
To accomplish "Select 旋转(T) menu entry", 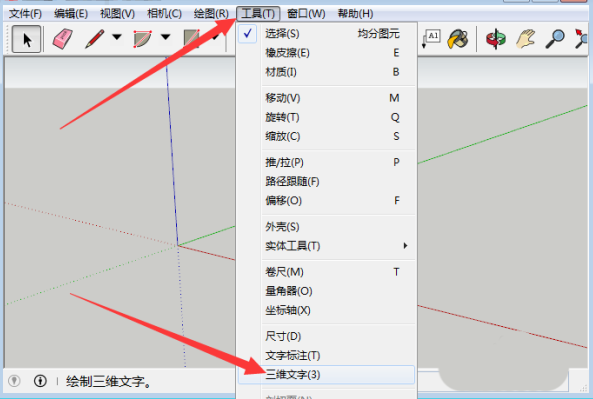I will (326, 117).
